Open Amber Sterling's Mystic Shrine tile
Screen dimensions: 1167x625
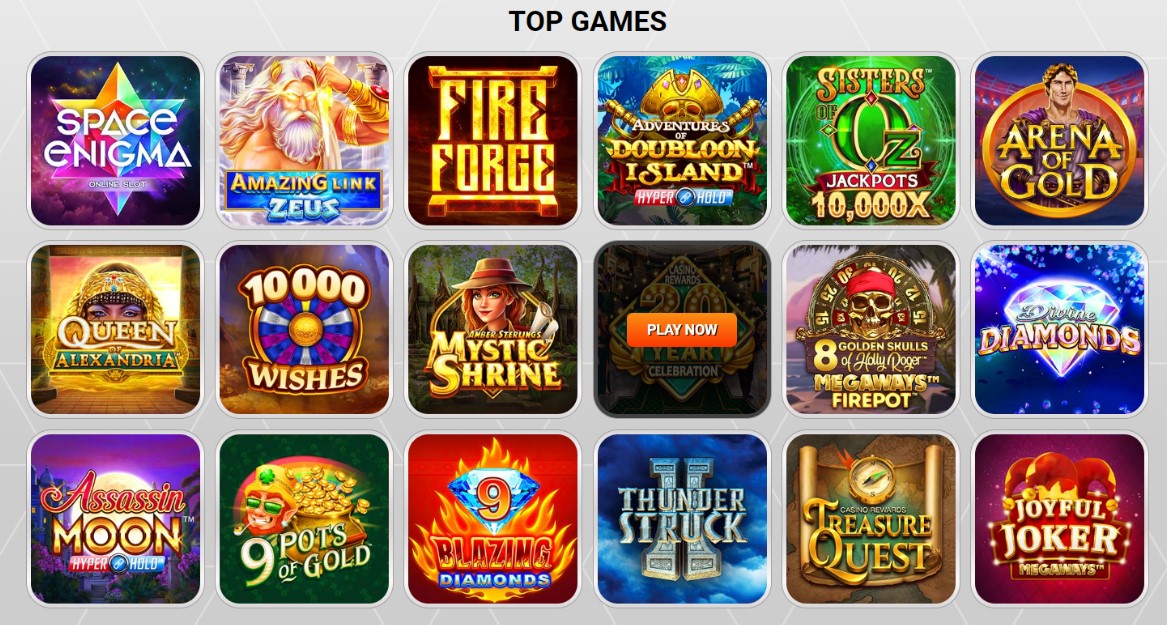coord(493,329)
